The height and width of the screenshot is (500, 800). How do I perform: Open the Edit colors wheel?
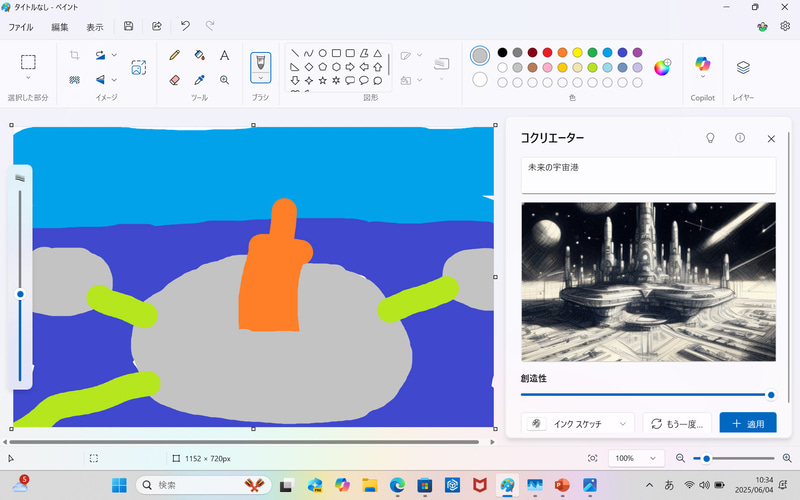tap(662, 67)
